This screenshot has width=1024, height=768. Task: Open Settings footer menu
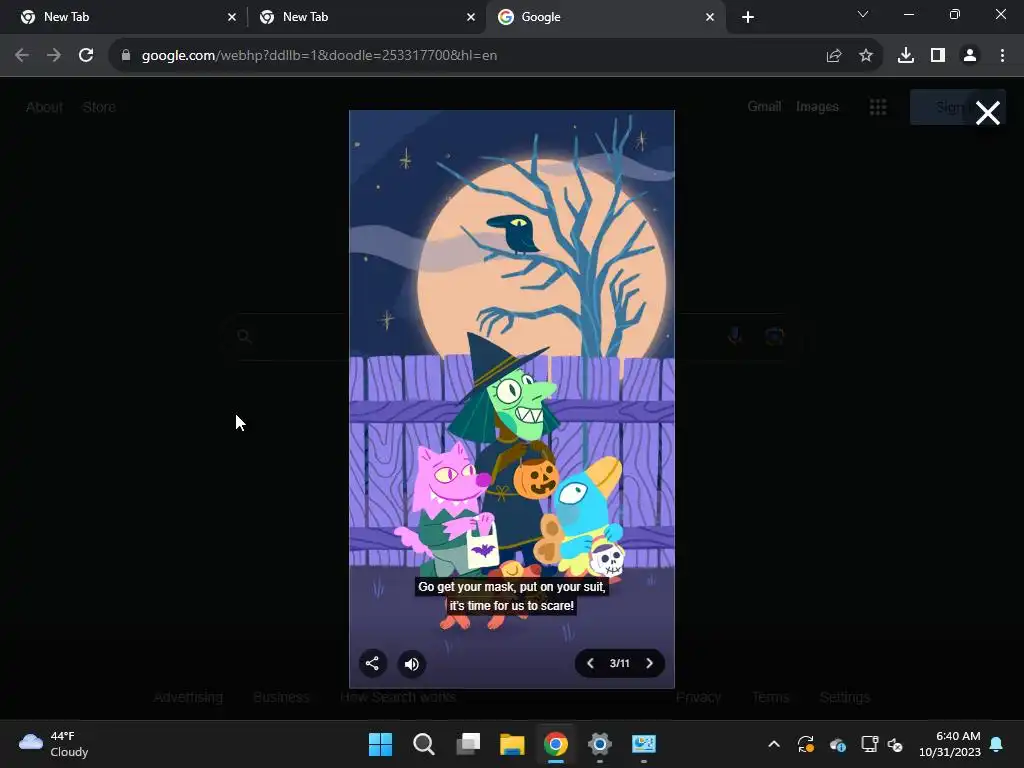click(844, 697)
